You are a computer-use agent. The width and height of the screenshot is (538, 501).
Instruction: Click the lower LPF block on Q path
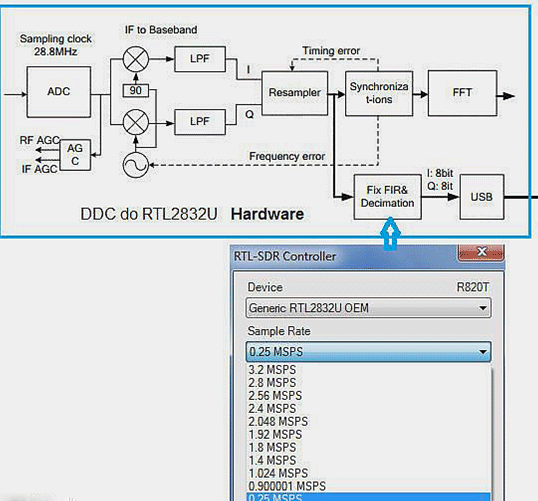pos(200,122)
